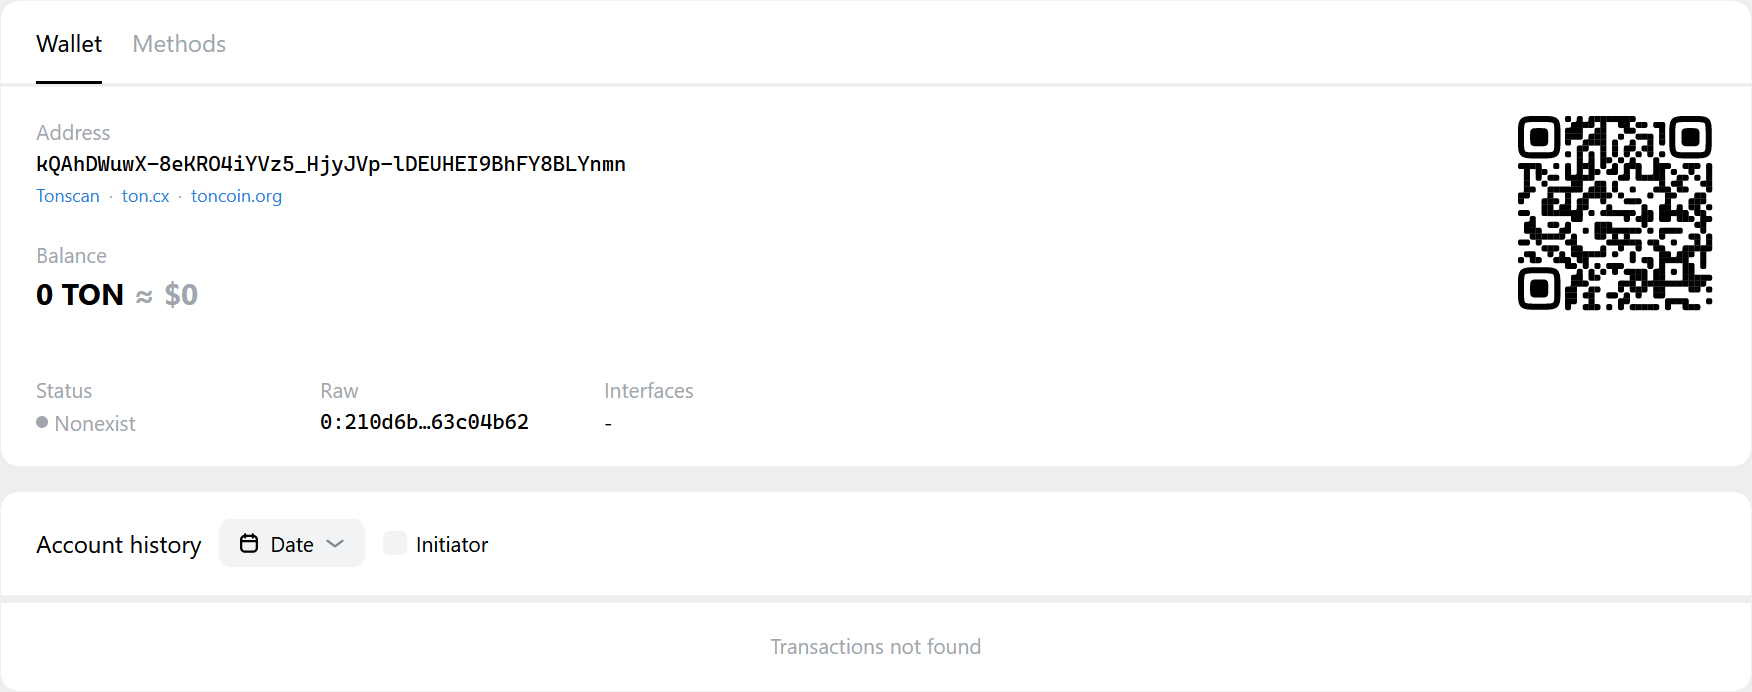Click the Account history heading

[118, 544]
